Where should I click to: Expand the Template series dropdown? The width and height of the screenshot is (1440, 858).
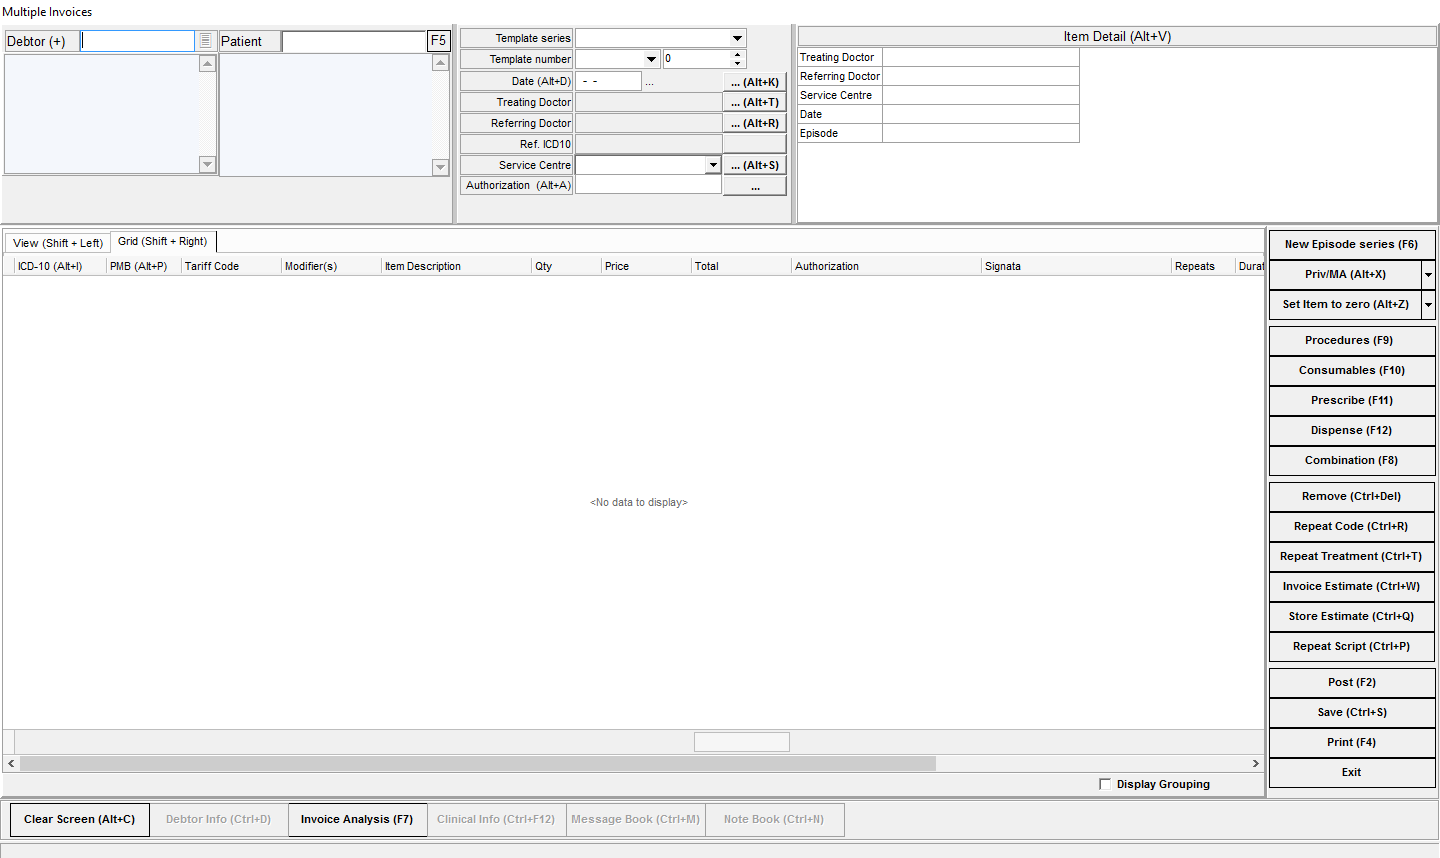(737, 38)
